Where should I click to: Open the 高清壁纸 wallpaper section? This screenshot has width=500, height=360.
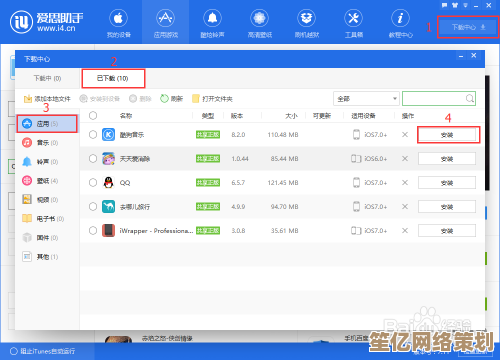point(260,23)
